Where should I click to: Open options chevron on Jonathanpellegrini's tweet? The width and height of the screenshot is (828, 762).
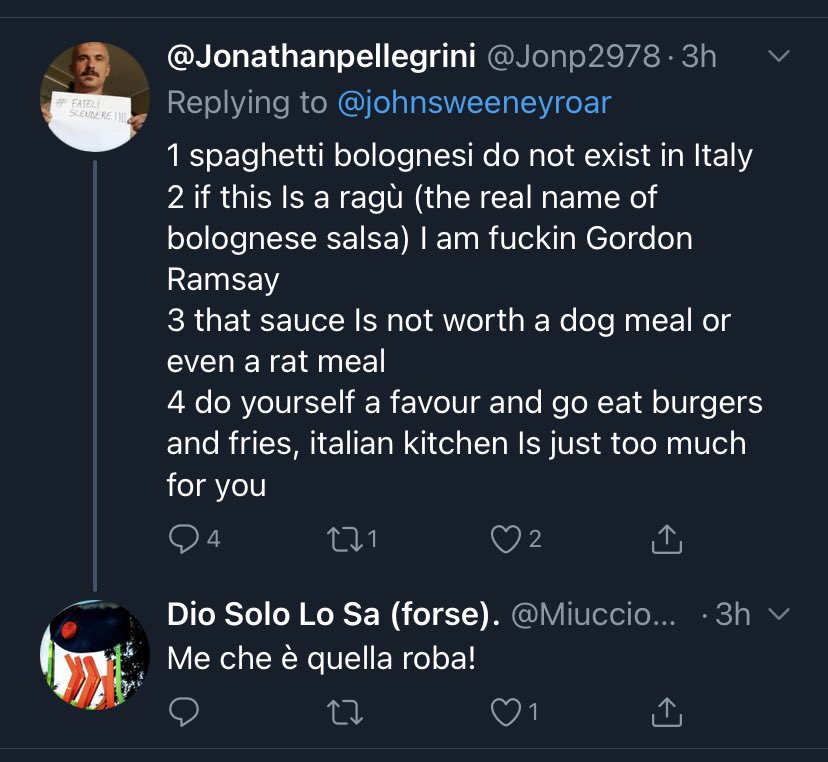pos(777,58)
